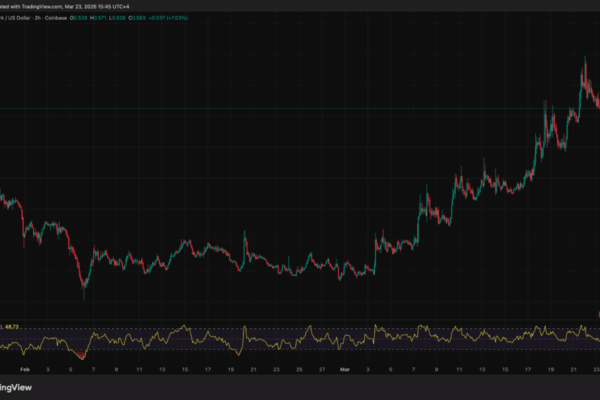Click the highest candle peak on the chart

pos(584,58)
